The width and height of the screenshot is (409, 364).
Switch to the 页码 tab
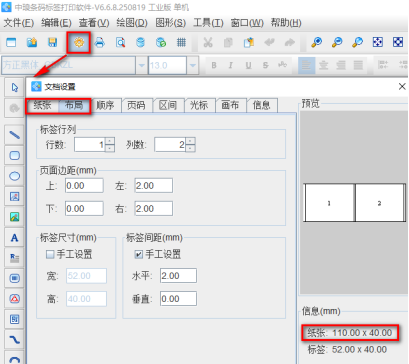136,106
